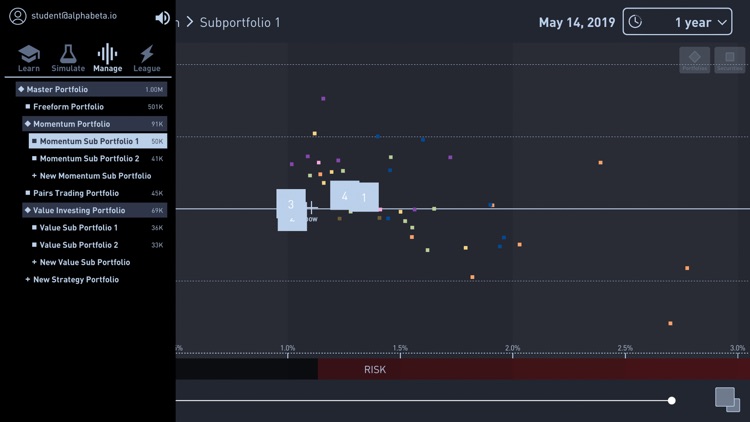Click the 1.00M value of Master Portfolio
Screen dimensions: 750x422
[154, 89]
